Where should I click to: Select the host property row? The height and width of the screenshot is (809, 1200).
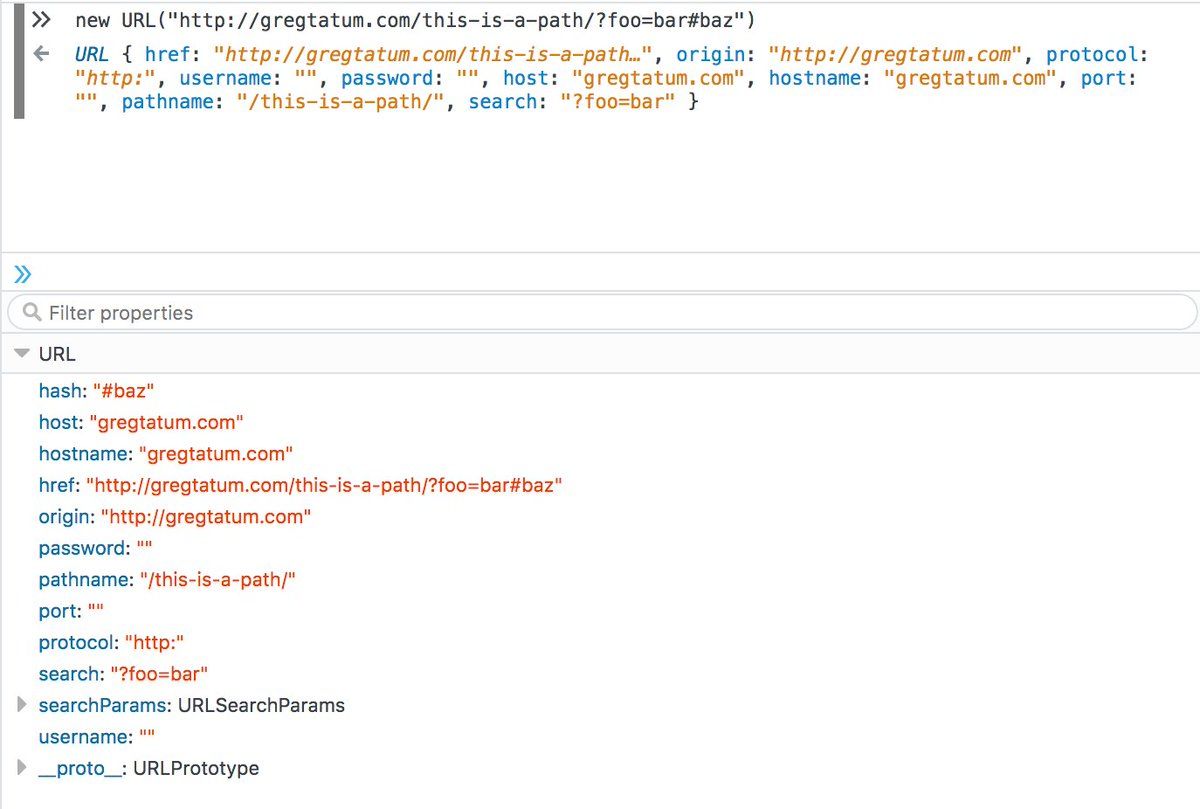pos(140,422)
